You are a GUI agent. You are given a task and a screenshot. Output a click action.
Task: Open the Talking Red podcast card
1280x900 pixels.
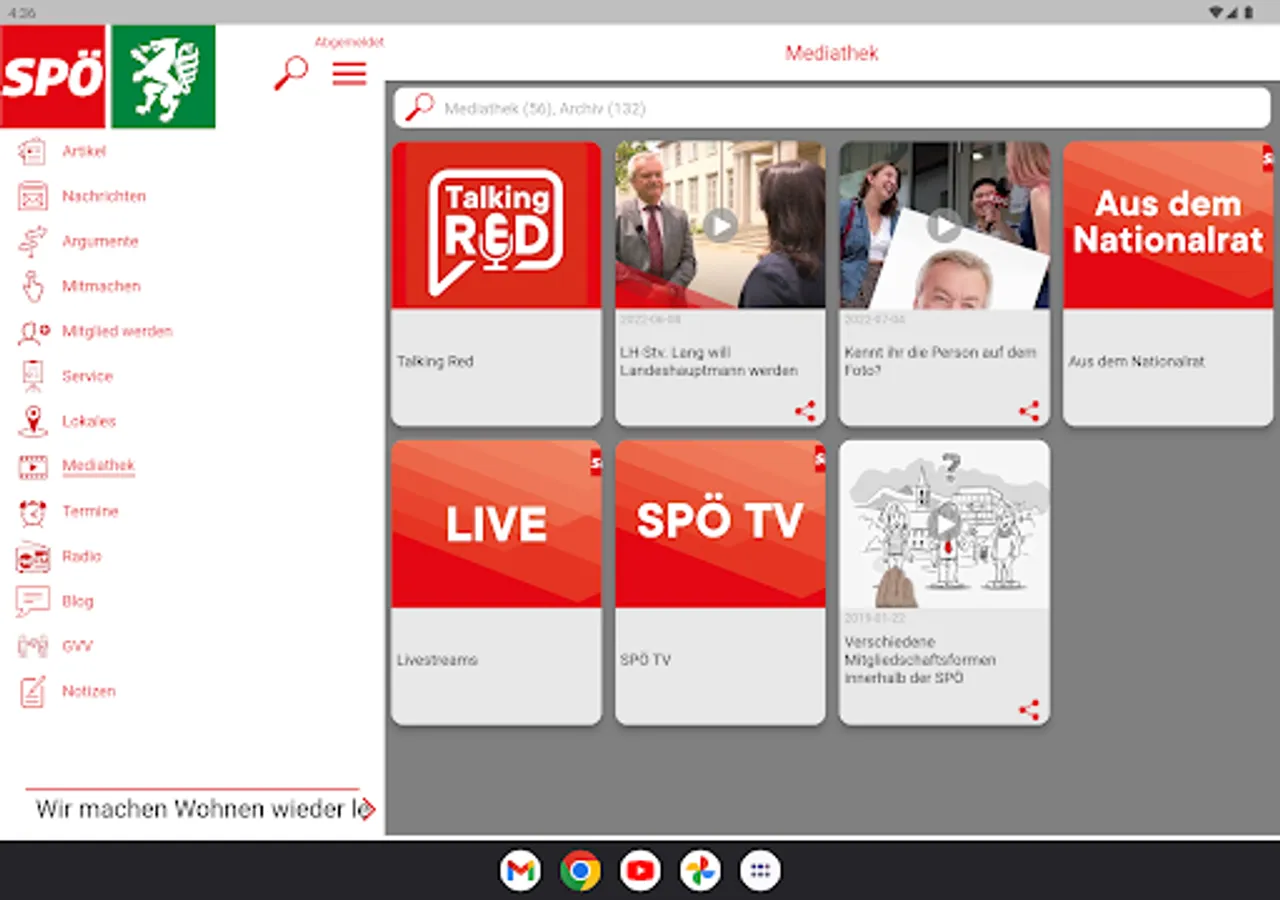496,284
